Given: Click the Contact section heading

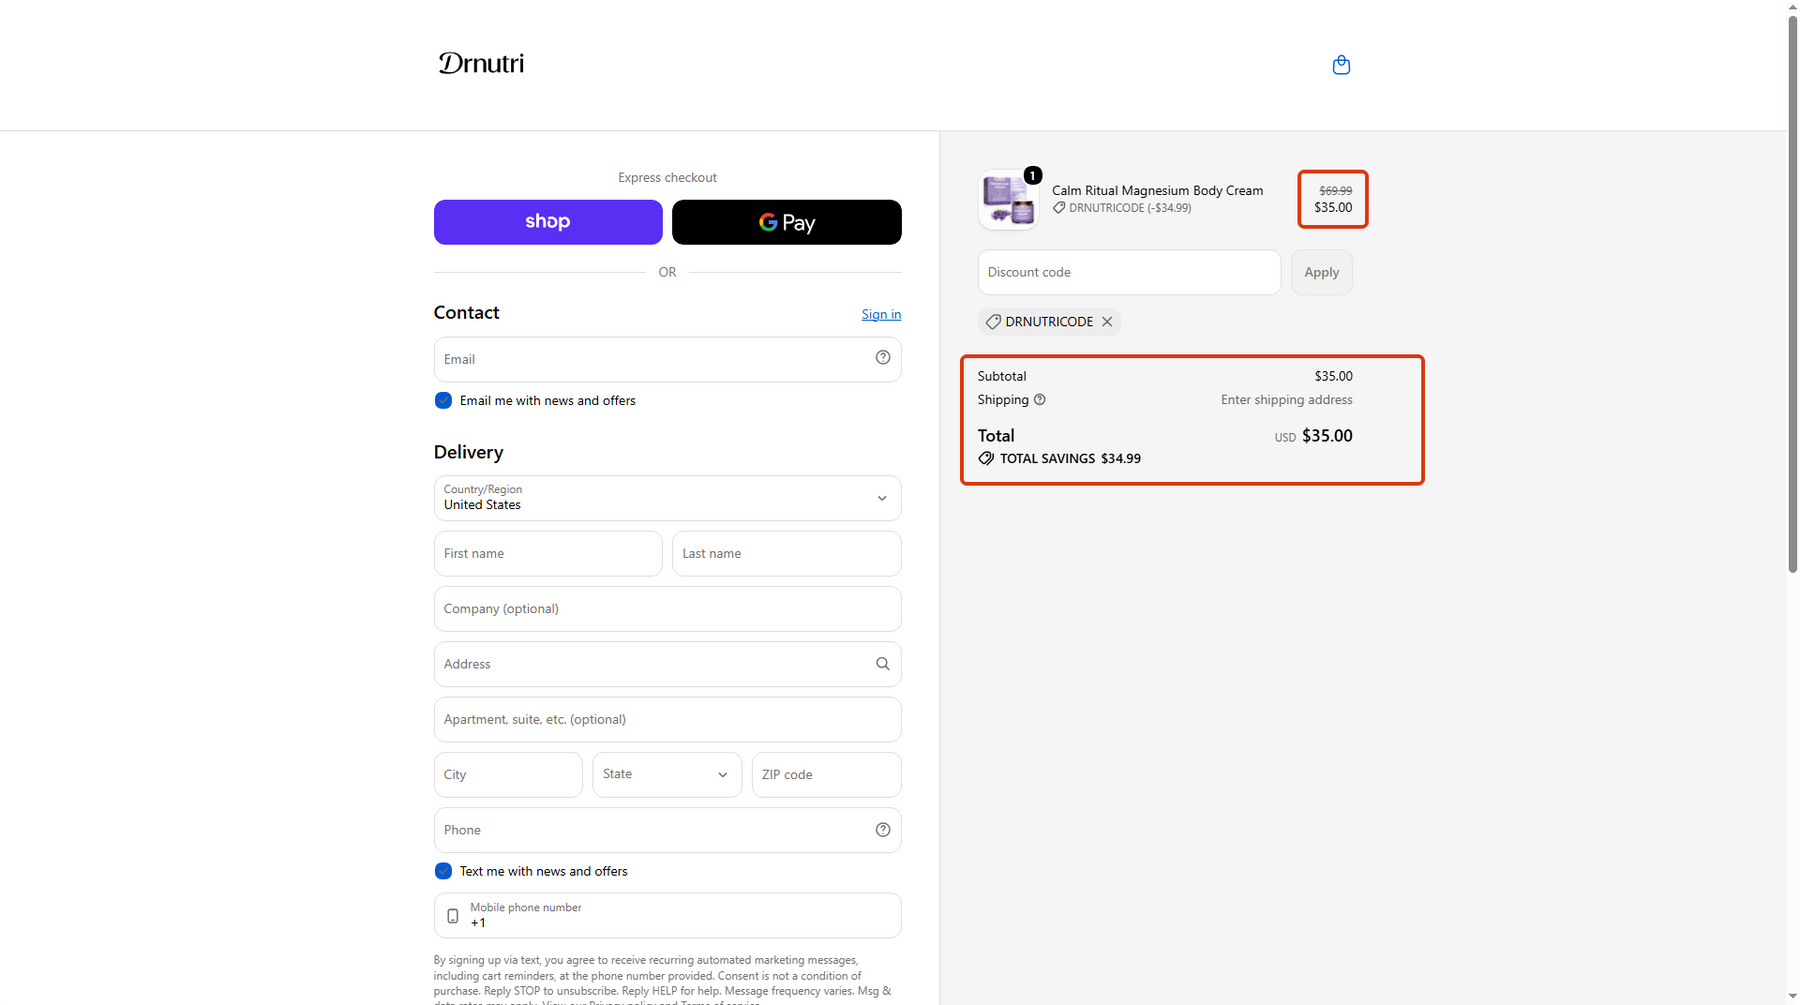Looking at the screenshot, I should coord(466,313).
